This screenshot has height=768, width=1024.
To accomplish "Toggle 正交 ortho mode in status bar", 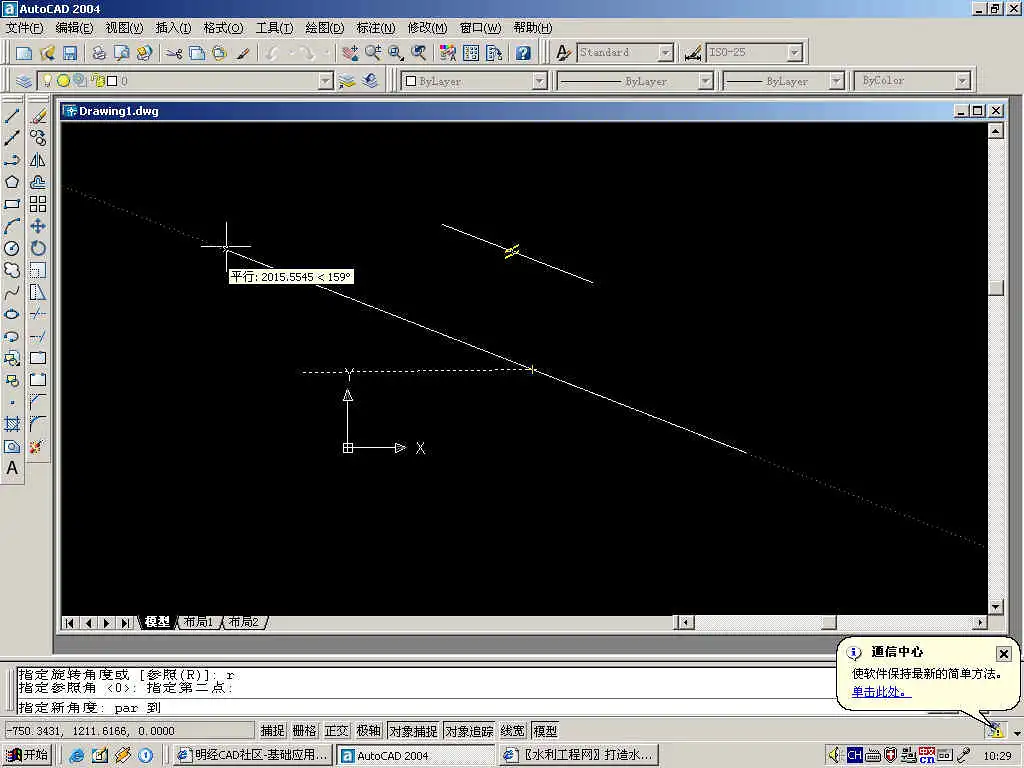I will [336, 731].
